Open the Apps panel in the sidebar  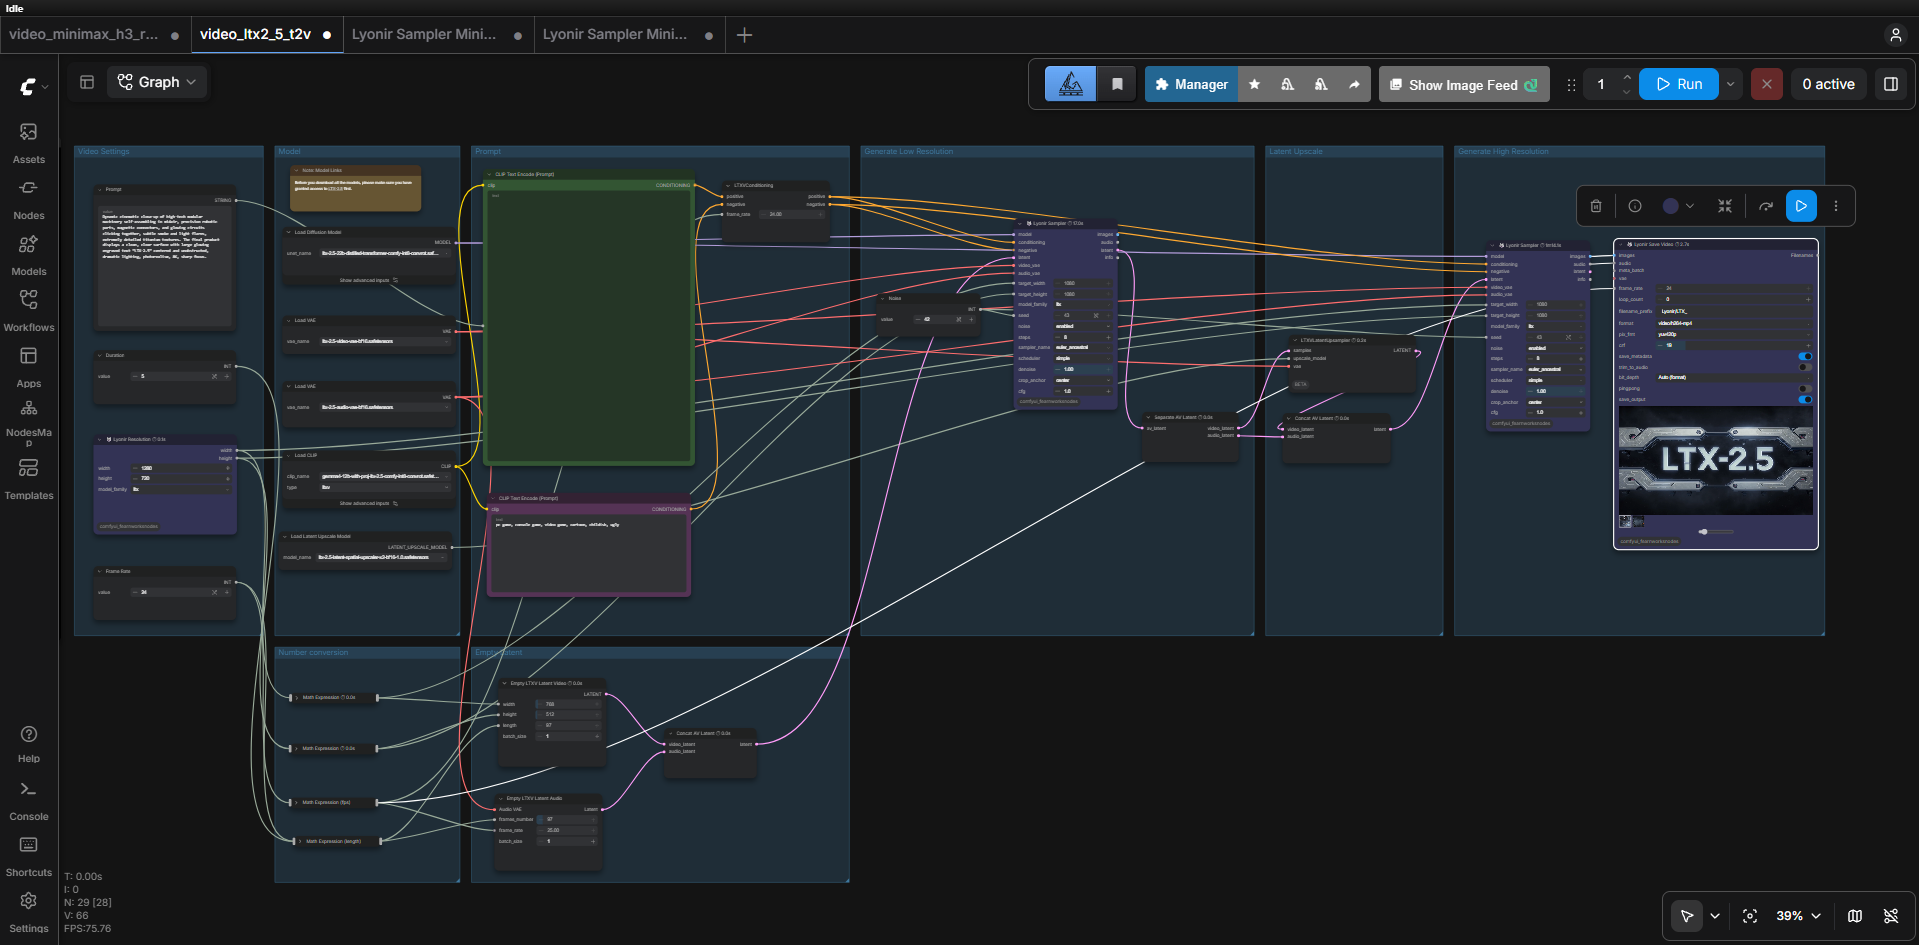(28, 367)
